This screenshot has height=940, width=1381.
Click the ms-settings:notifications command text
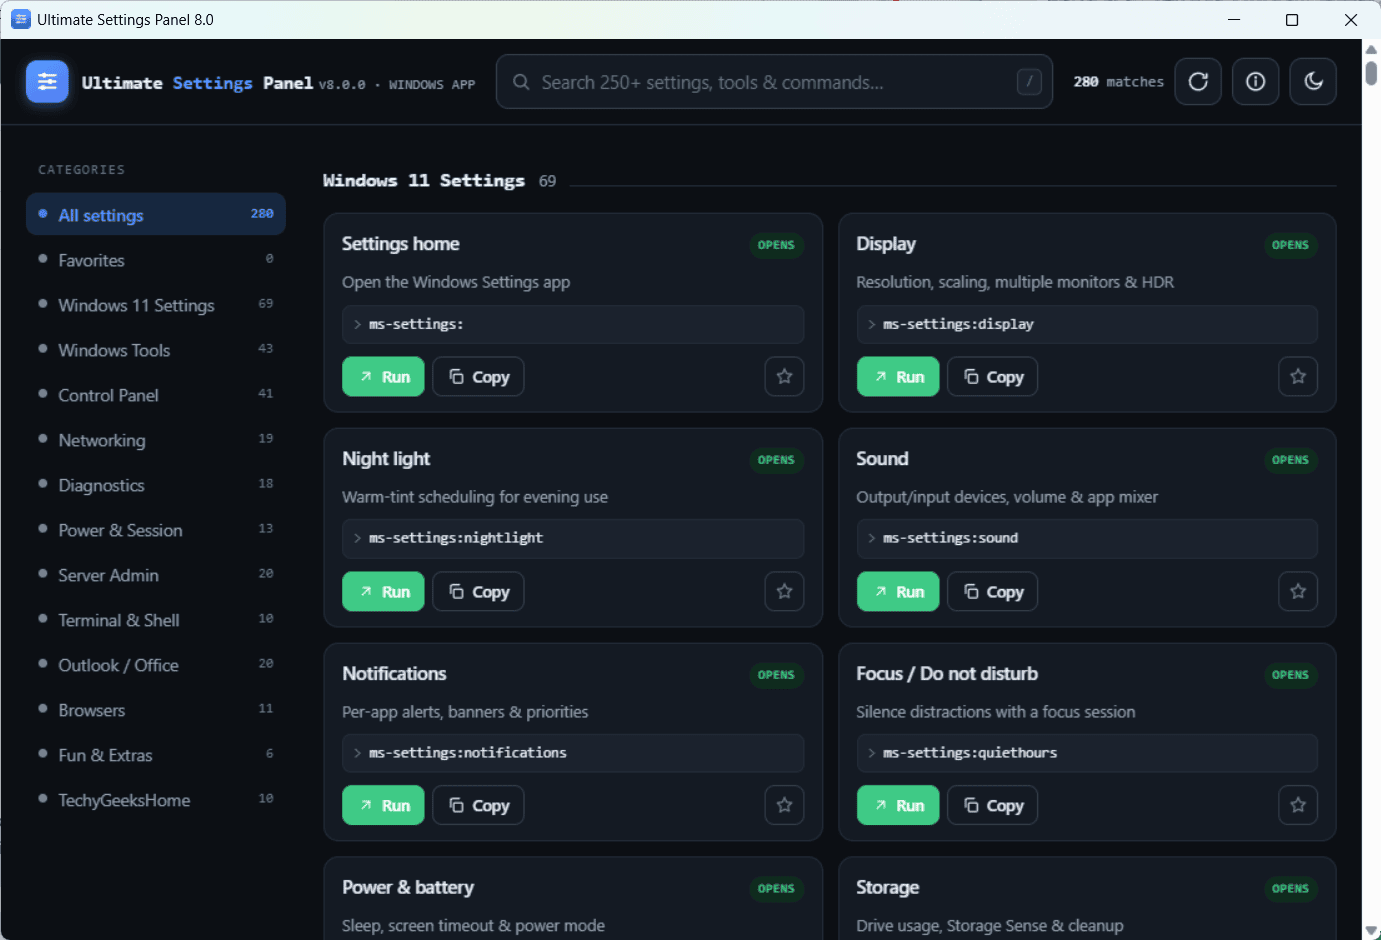click(x=467, y=753)
